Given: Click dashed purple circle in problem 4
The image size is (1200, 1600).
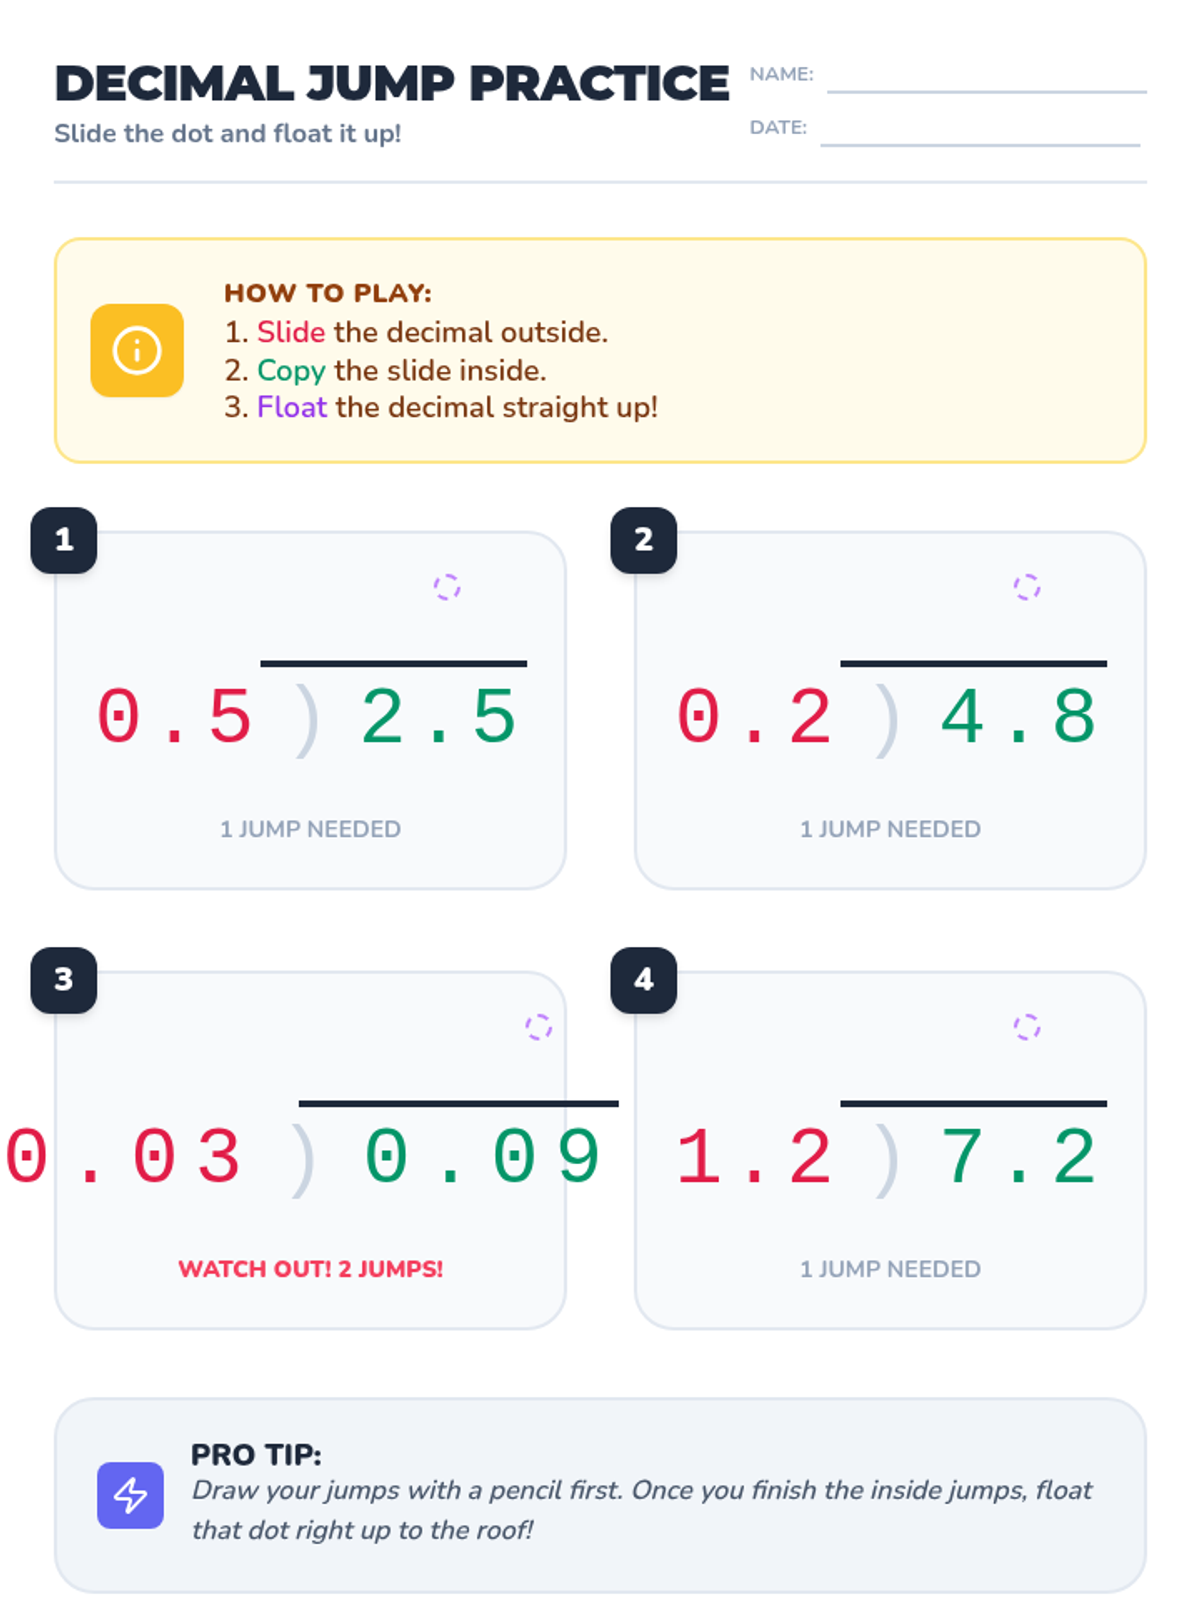Looking at the screenshot, I should [x=1026, y=1027].
